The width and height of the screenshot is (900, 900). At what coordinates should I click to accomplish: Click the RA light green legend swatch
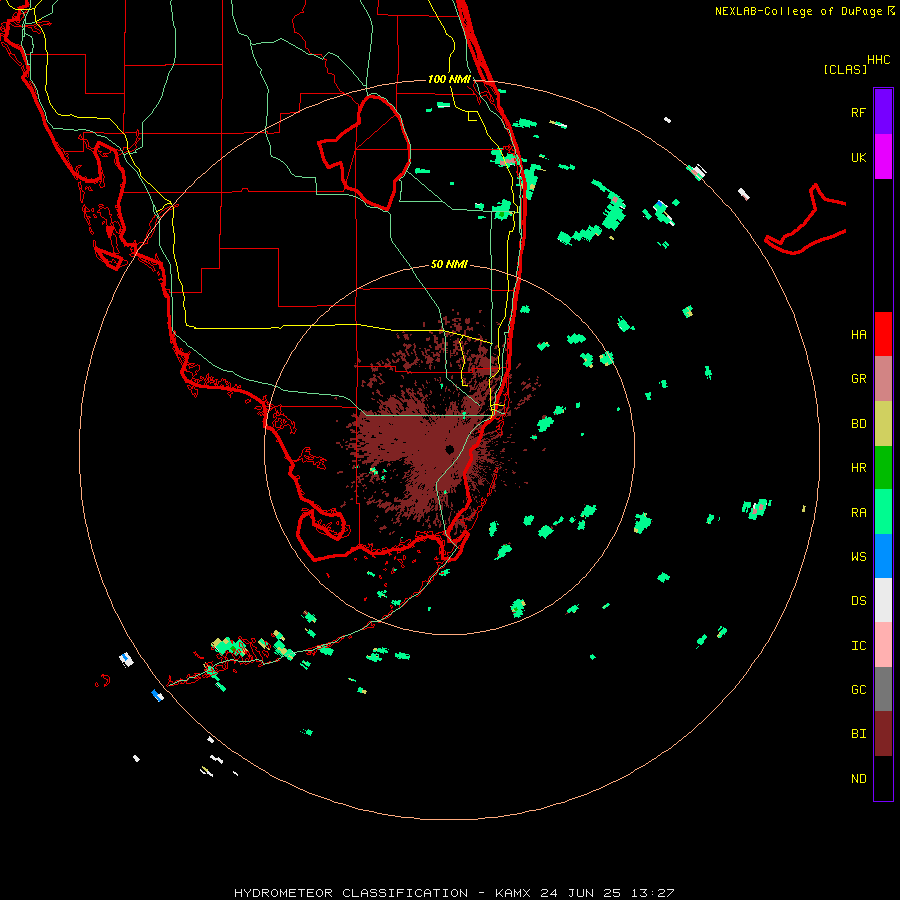[x=883, y=512]
